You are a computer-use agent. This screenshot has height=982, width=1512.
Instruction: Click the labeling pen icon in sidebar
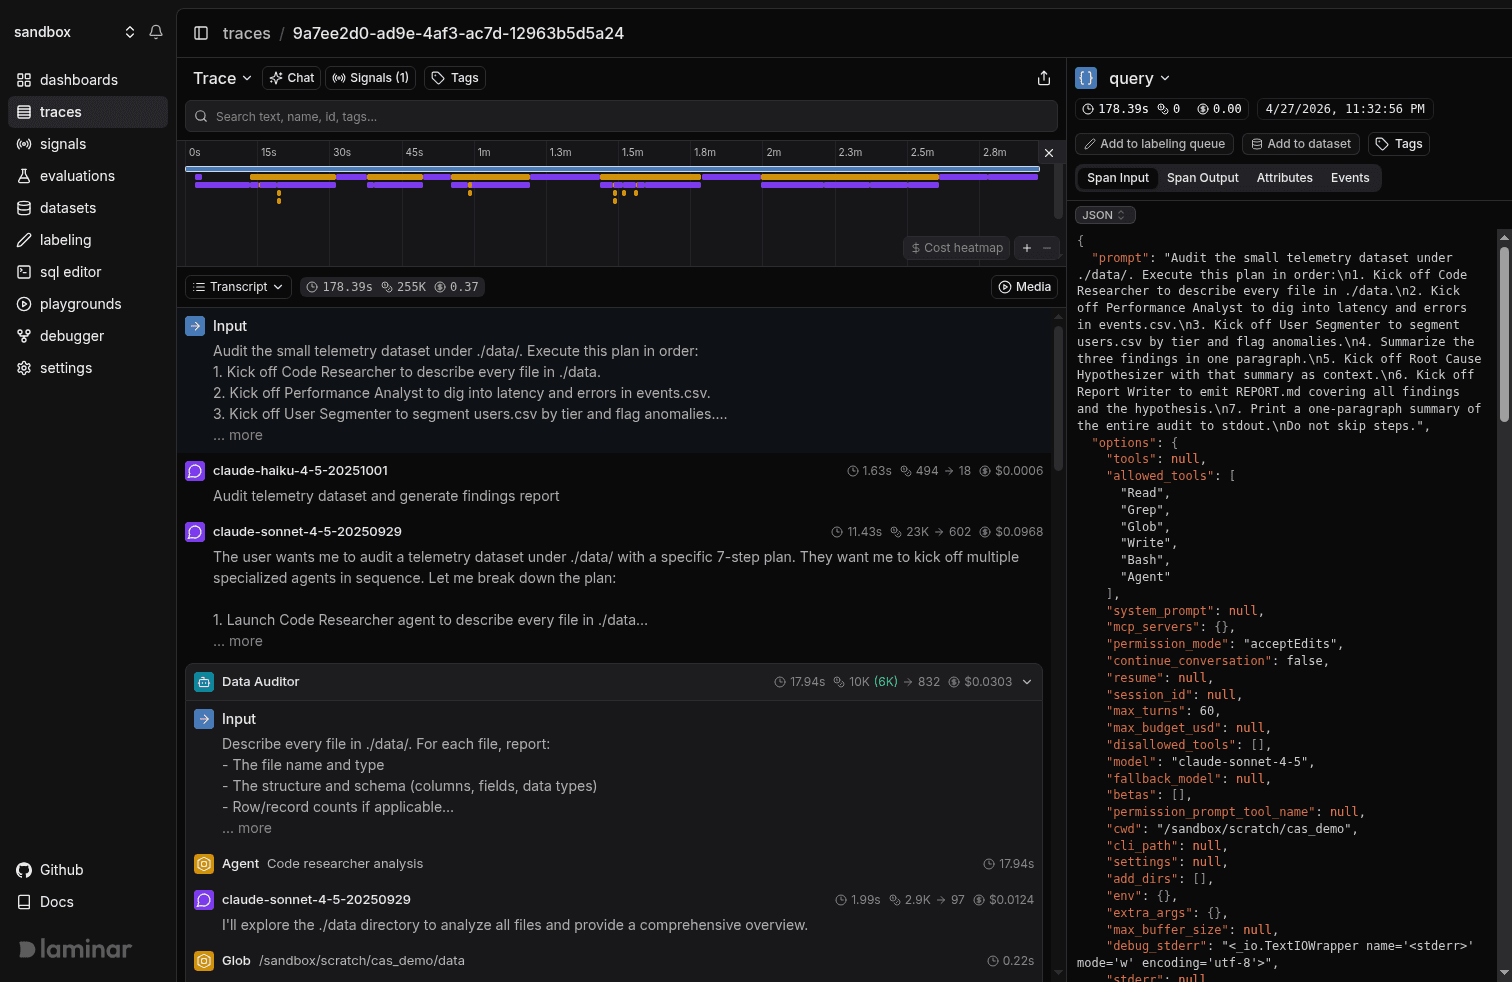[x=24, y=240]
